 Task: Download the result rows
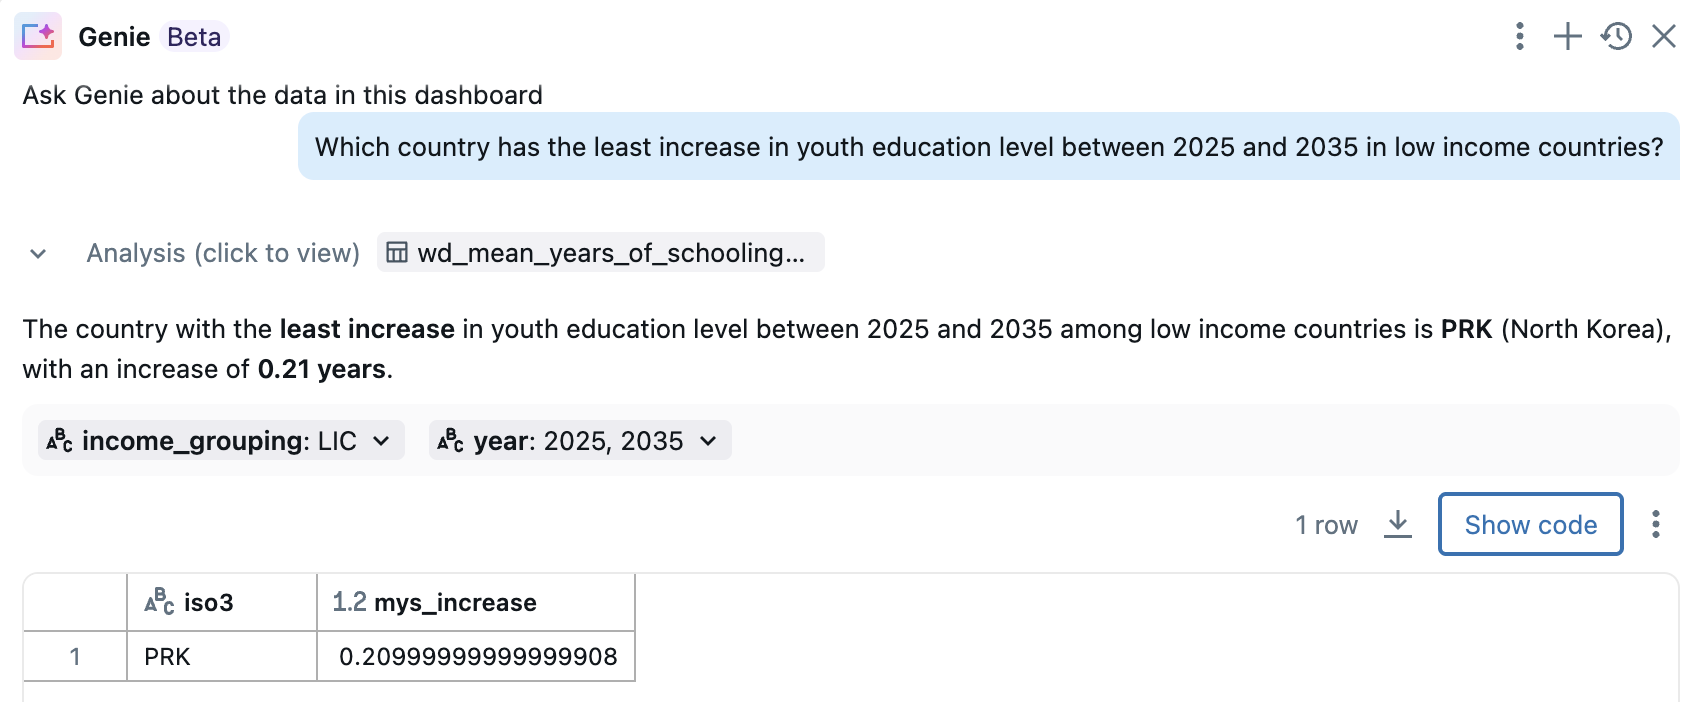coord(1398,524)
